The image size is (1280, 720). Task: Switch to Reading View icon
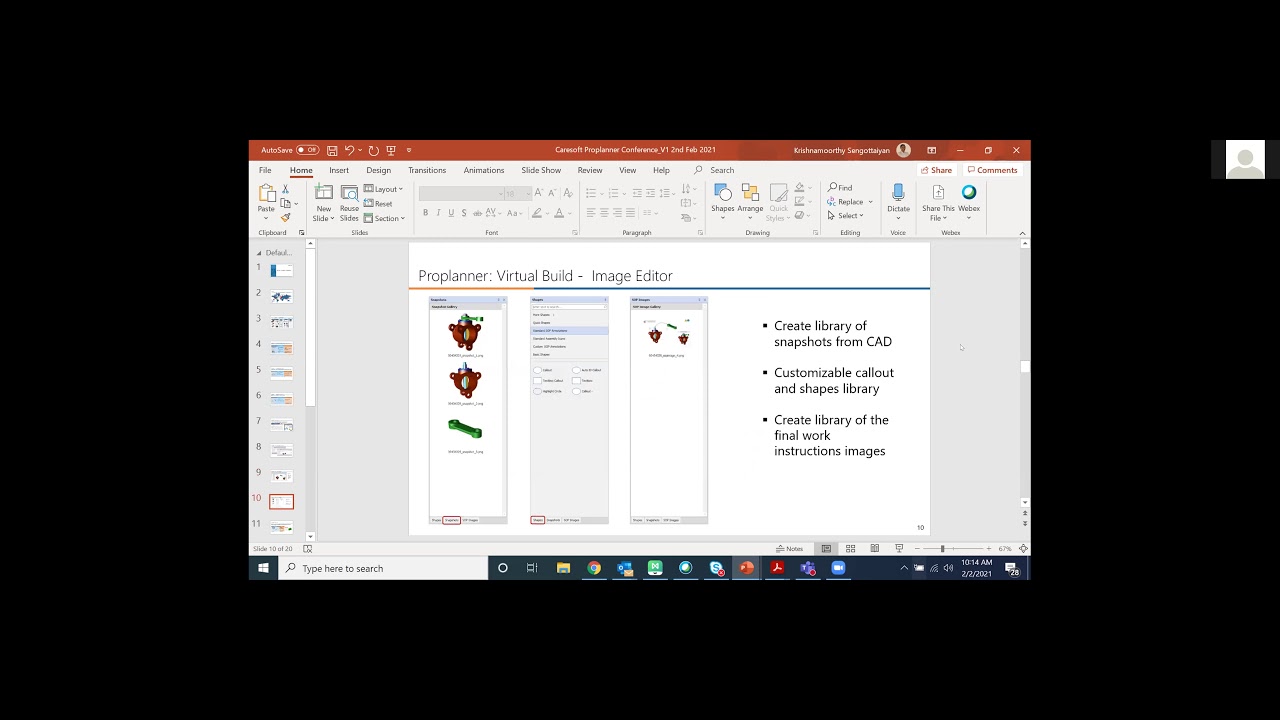pyautogui.click(x=875, y=549)
